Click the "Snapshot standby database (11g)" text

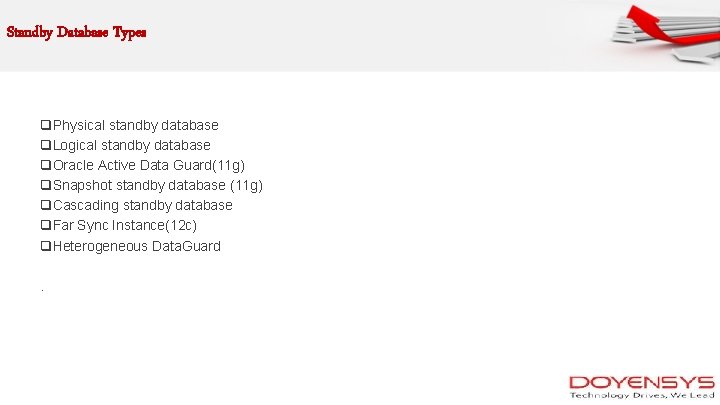coord(158,185)
